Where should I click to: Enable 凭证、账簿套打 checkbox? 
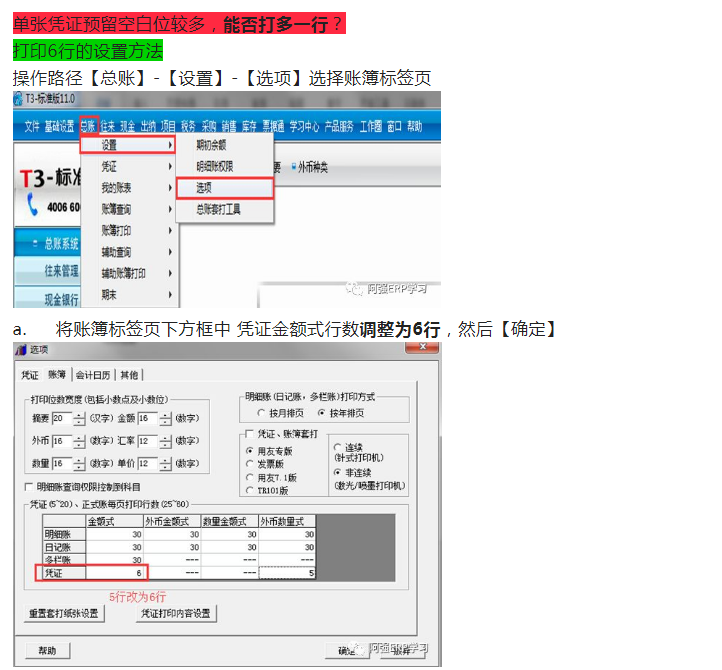pyautogui.click(x=247, y=435)
